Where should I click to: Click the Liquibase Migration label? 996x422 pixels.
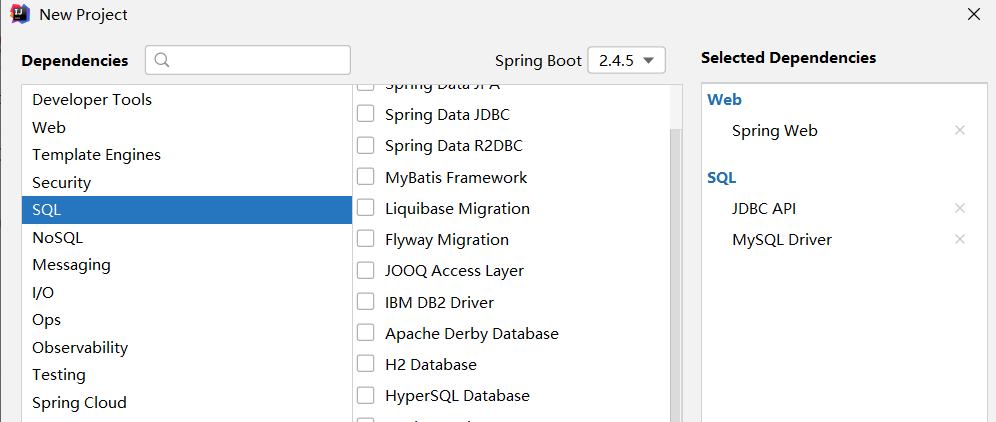pos(457,208)
